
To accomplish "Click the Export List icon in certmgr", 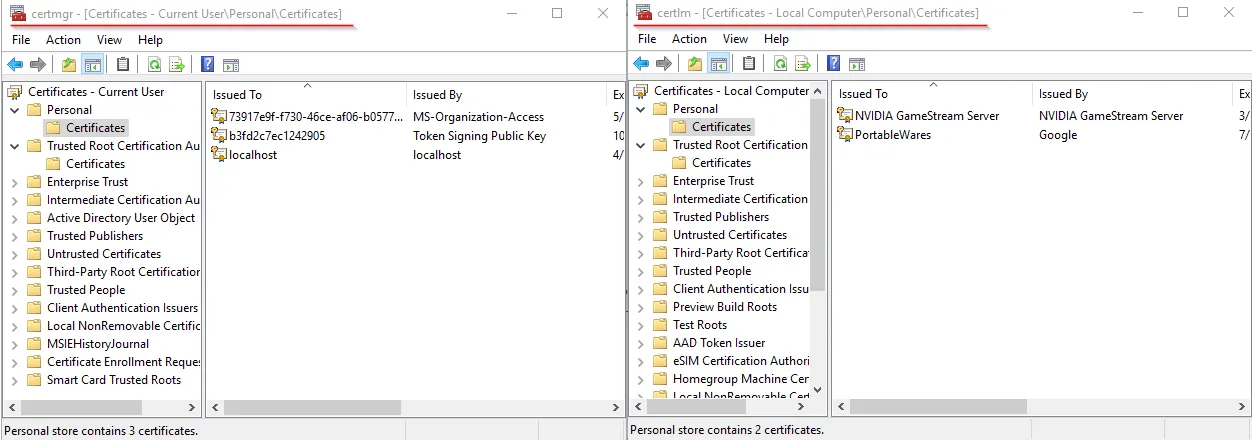I will 177,65.
